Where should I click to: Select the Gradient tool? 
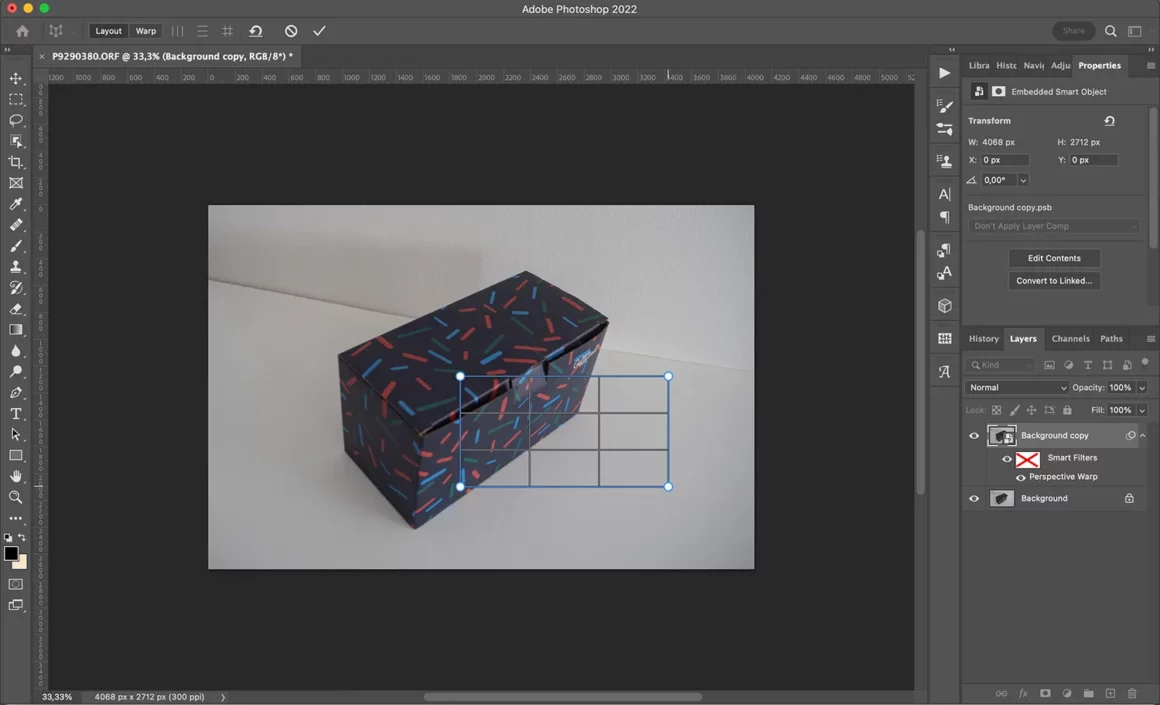[x=16, y=329]
